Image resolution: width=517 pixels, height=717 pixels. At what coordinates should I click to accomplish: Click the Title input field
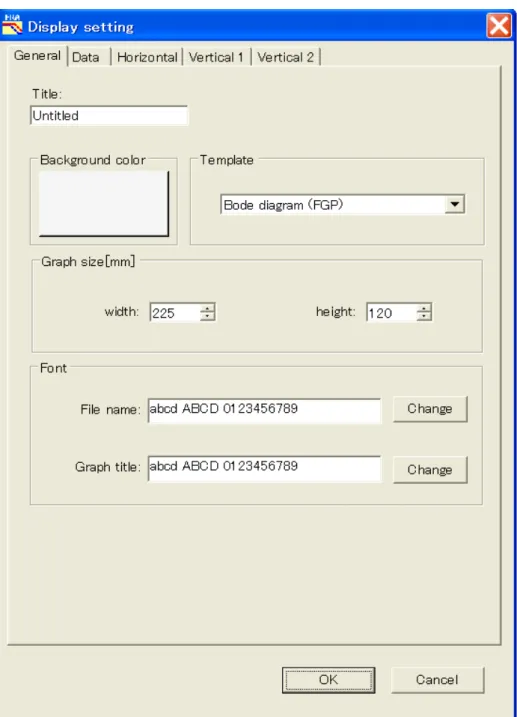109,116
